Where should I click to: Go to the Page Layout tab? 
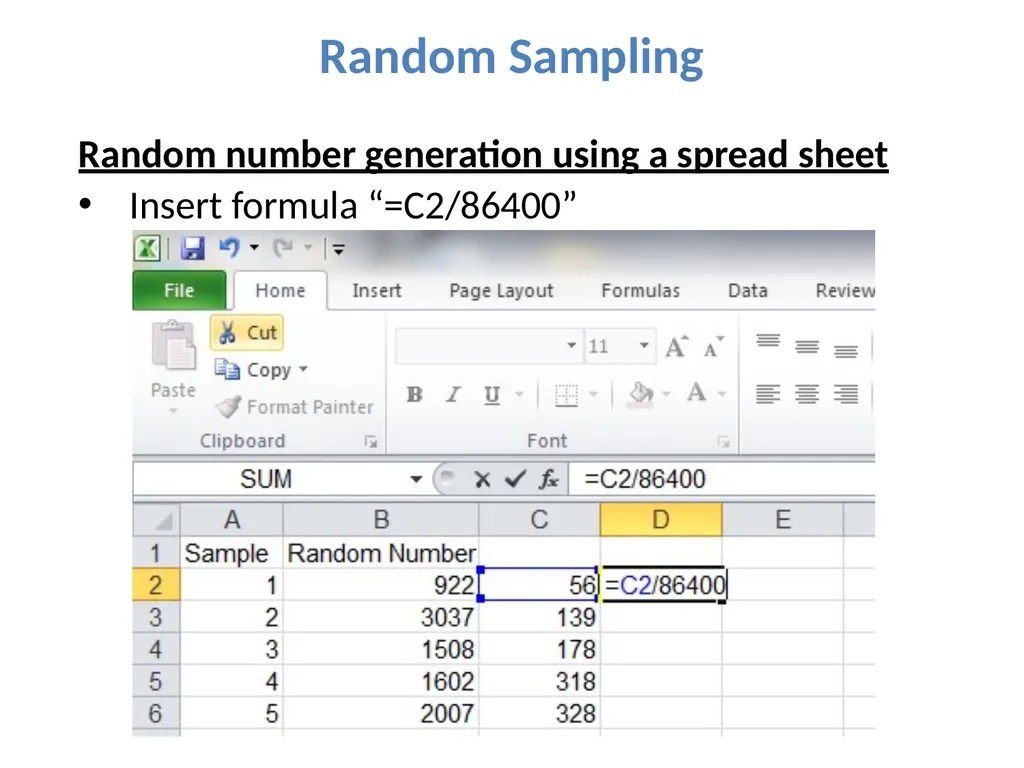click(x=501, y=291)
